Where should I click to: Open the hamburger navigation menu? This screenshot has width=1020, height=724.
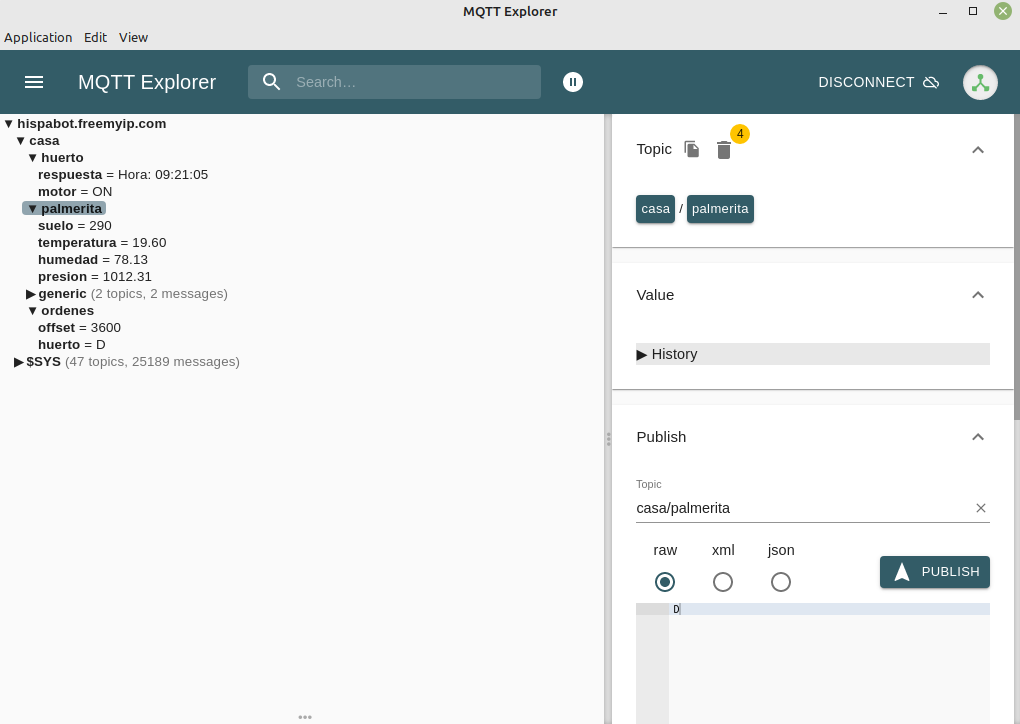point(34,82)
